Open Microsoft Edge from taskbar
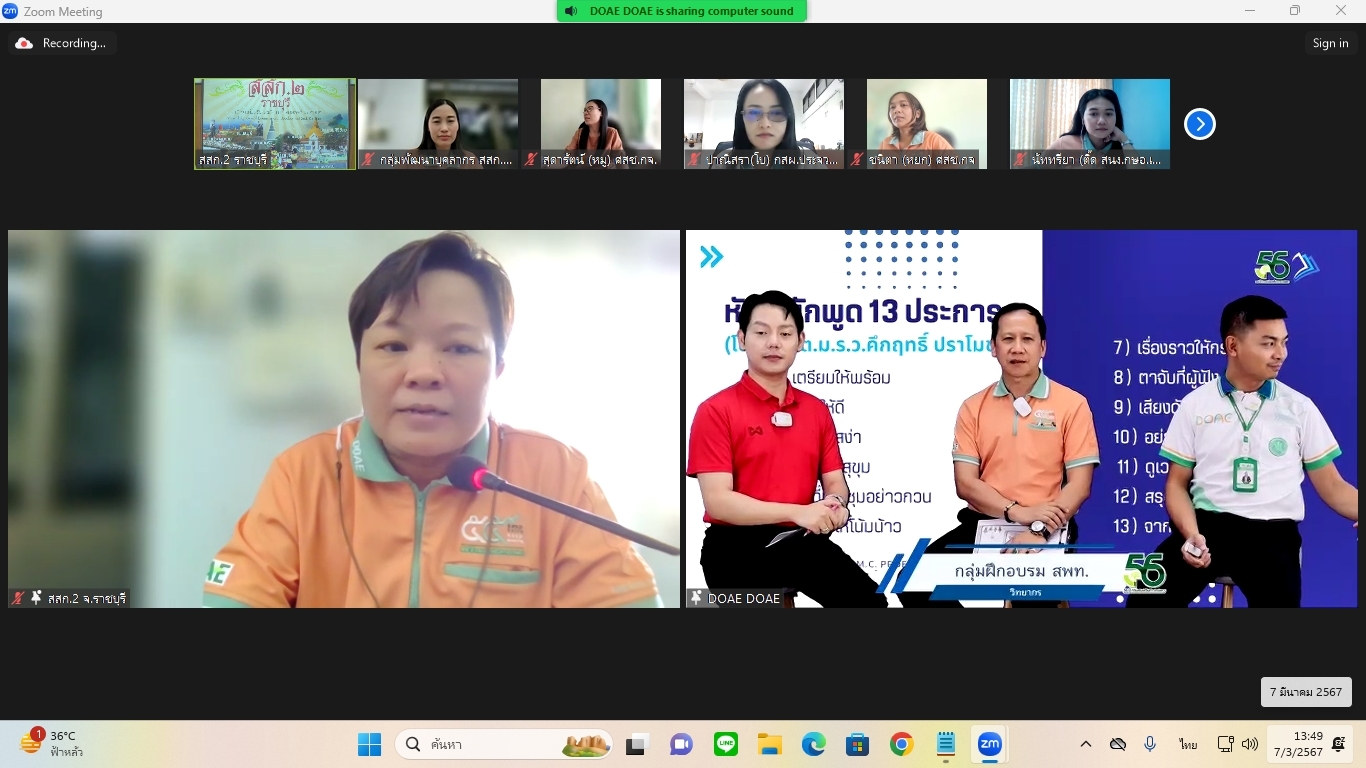1366x768 pixels. 813,744
